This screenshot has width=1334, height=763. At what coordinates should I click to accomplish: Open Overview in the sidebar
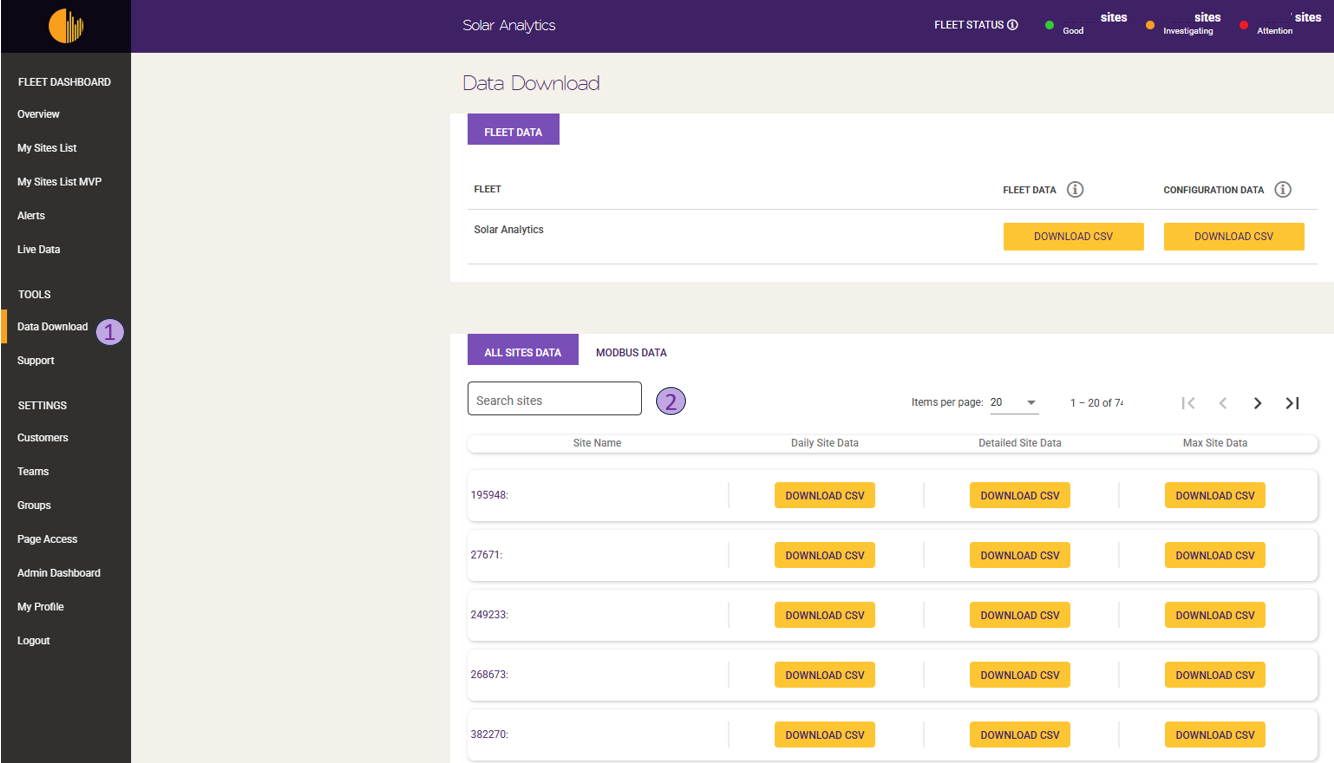[38, 114]
